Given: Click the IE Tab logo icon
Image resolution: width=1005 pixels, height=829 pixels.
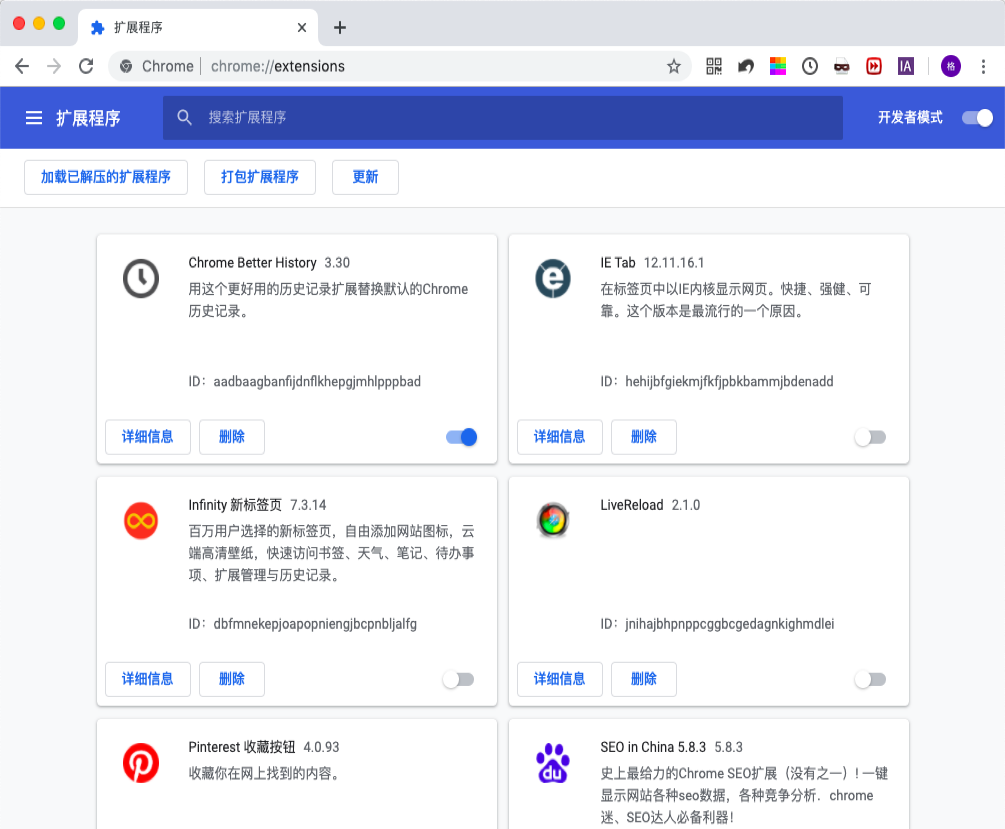Looking at the screenshot, I should point(553,279).
